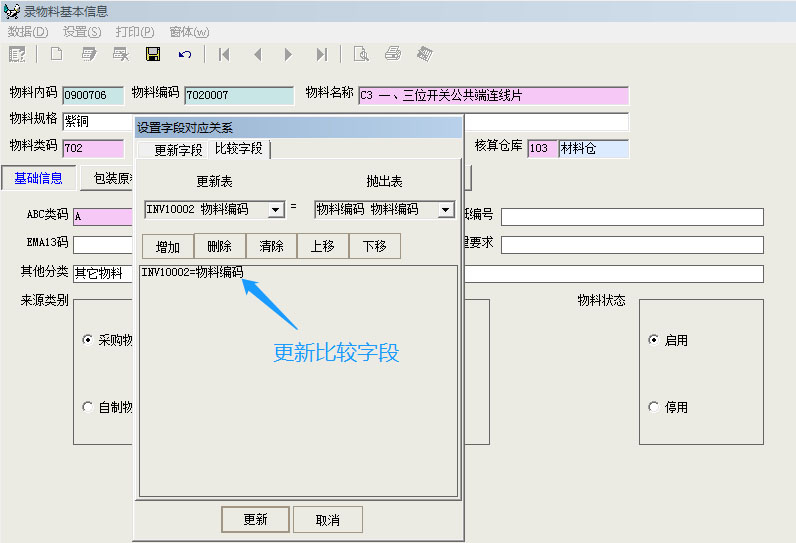Switch to the 更新字段 tab

coord(177,150)
